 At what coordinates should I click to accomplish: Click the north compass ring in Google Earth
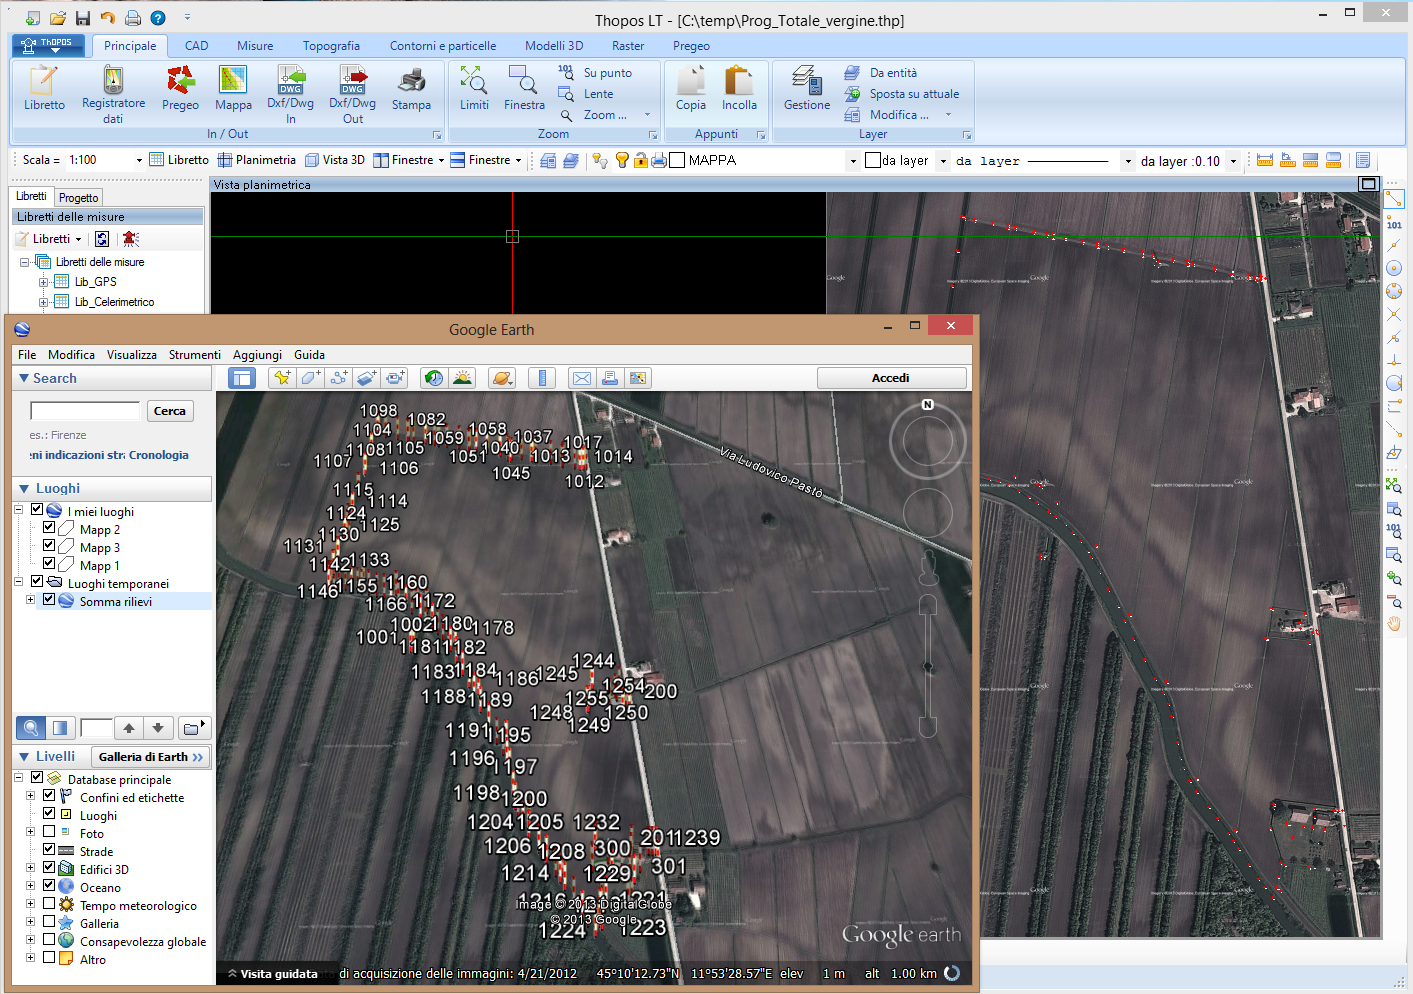point(928,440)
